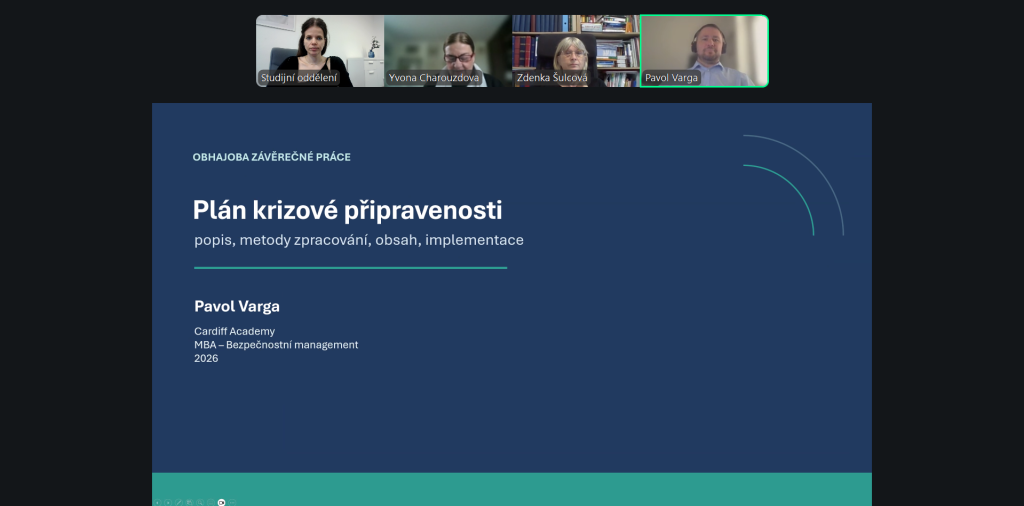Select Zdenka Šulcová video tile

coord(576,51)
